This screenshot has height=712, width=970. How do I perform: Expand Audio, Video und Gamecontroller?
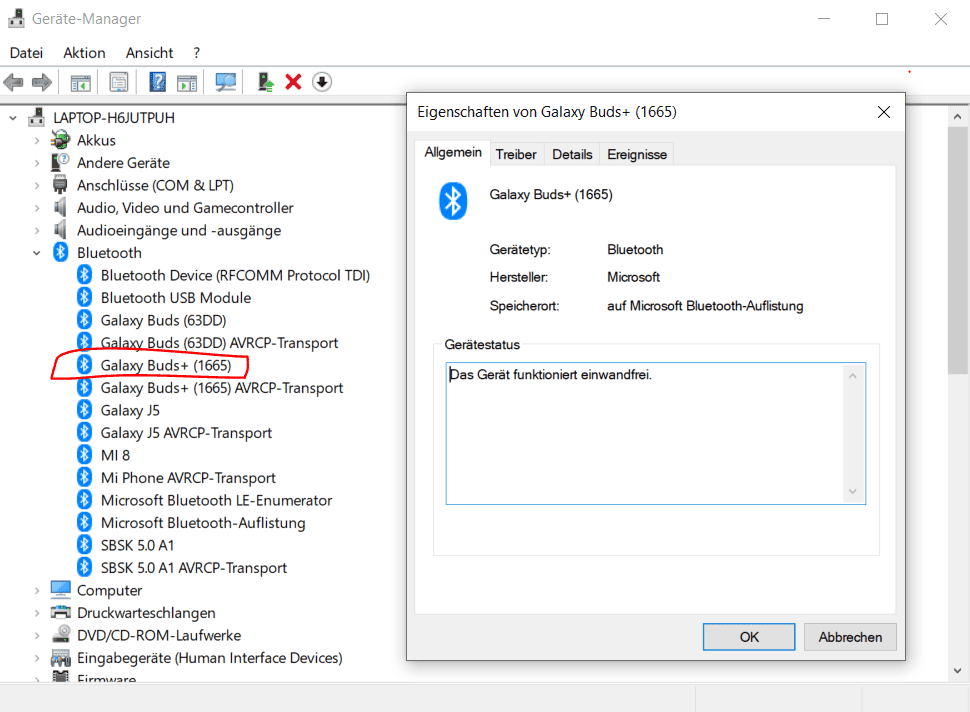click(x=37, y=208)
